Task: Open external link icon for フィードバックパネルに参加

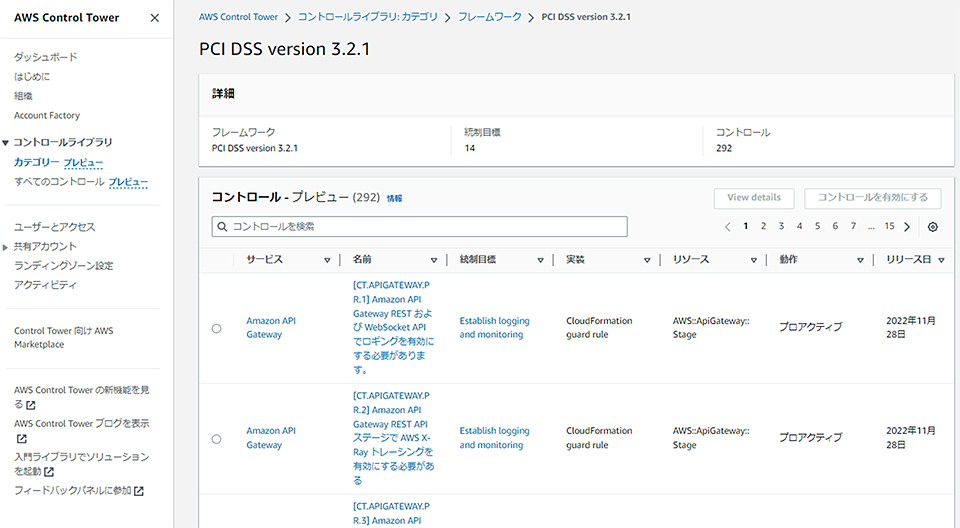Action: point(139,491)
